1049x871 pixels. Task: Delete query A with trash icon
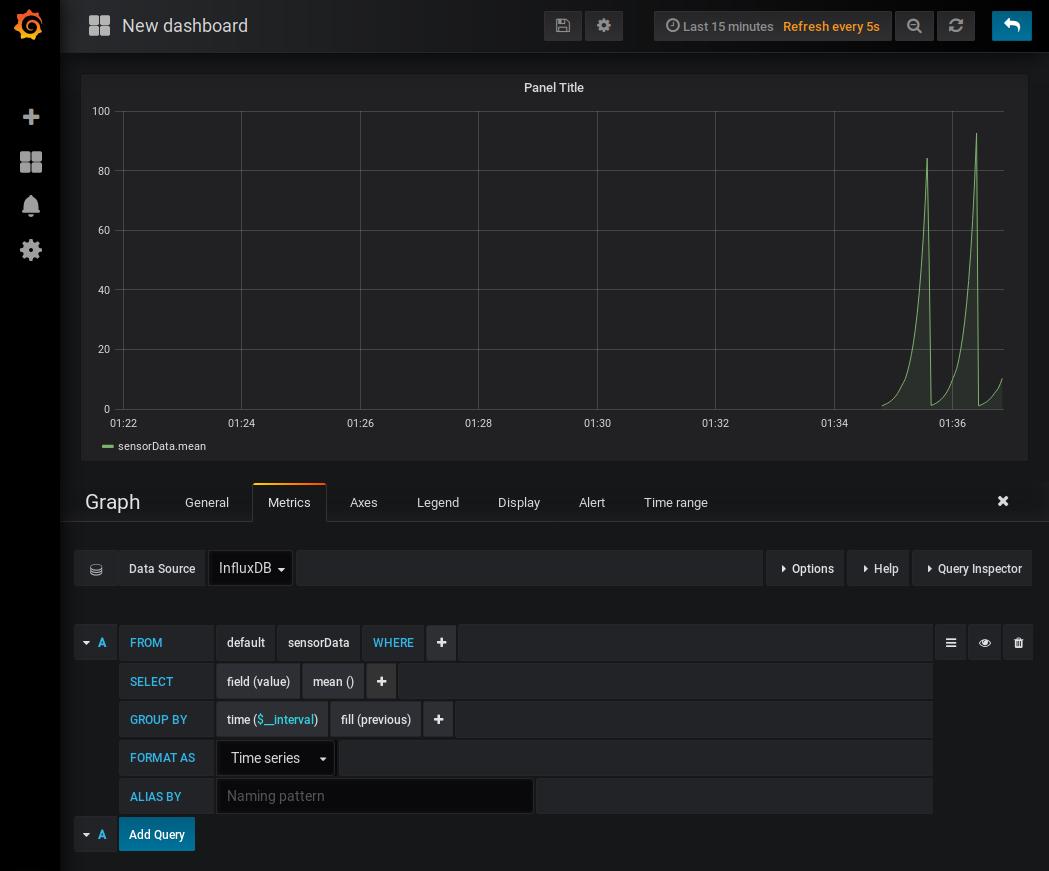[x=1018, y=643]
